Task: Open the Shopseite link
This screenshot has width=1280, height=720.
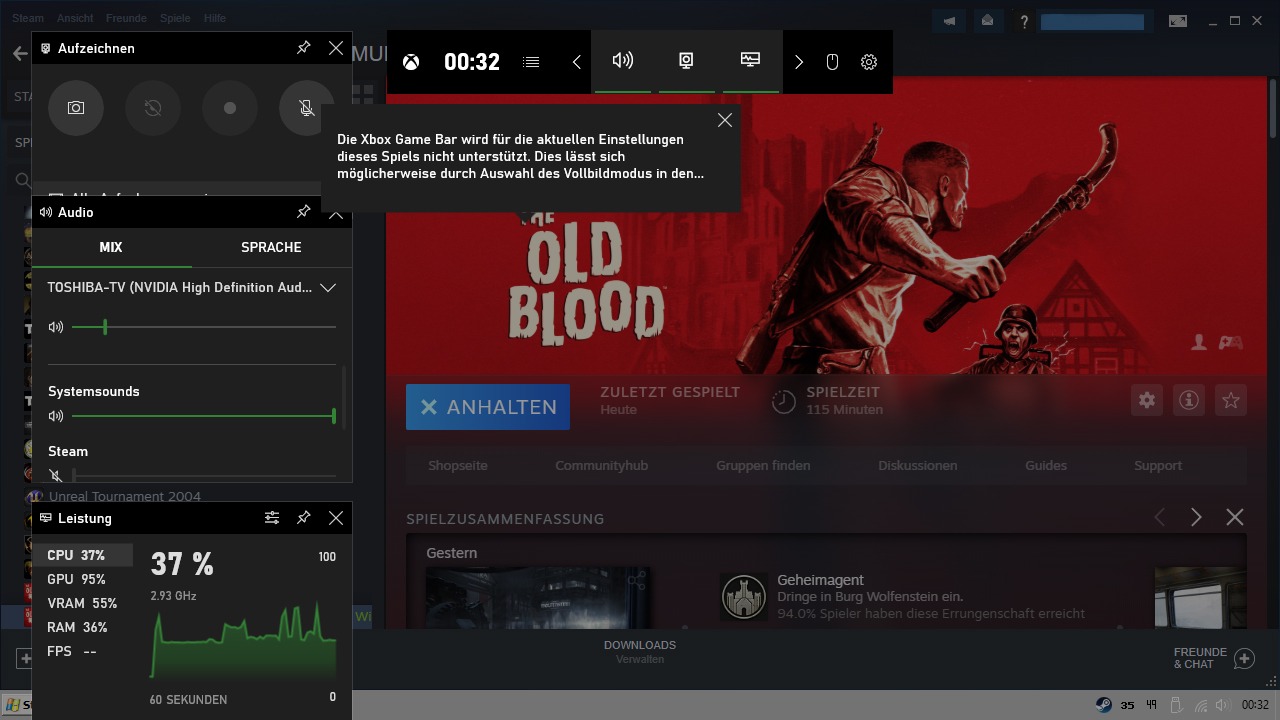Action: tap(458, 465)
